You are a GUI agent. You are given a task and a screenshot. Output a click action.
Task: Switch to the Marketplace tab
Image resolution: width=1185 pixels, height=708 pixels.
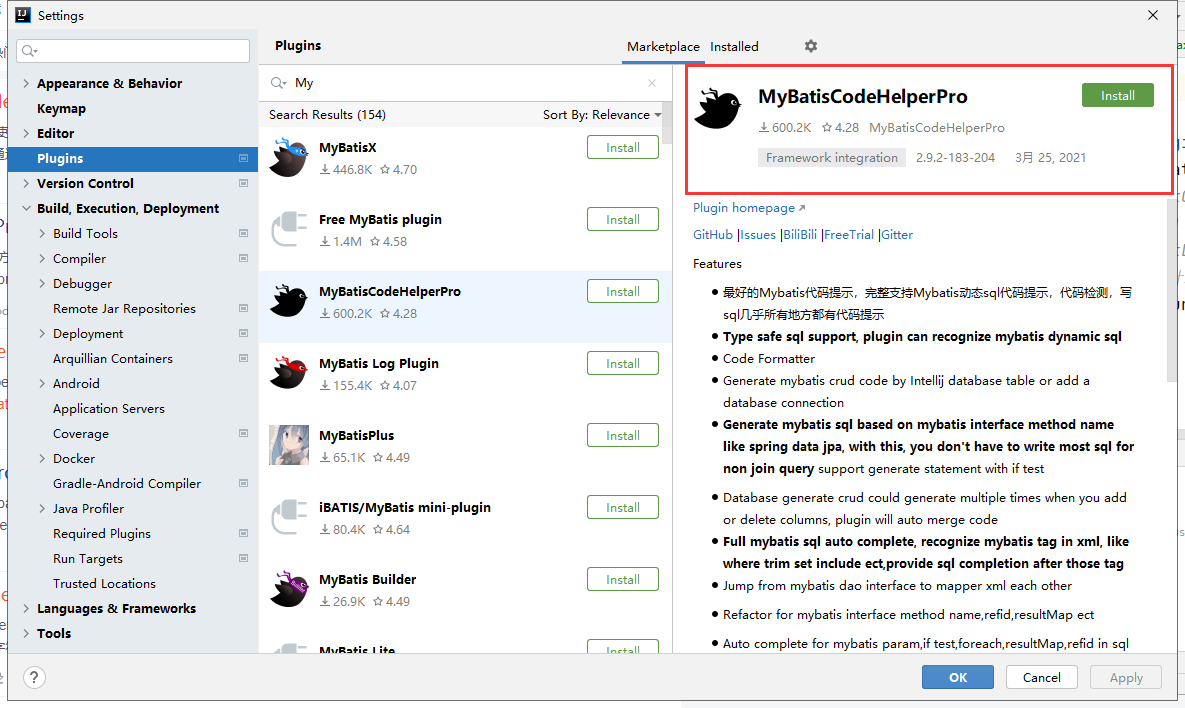click(663, 47)
